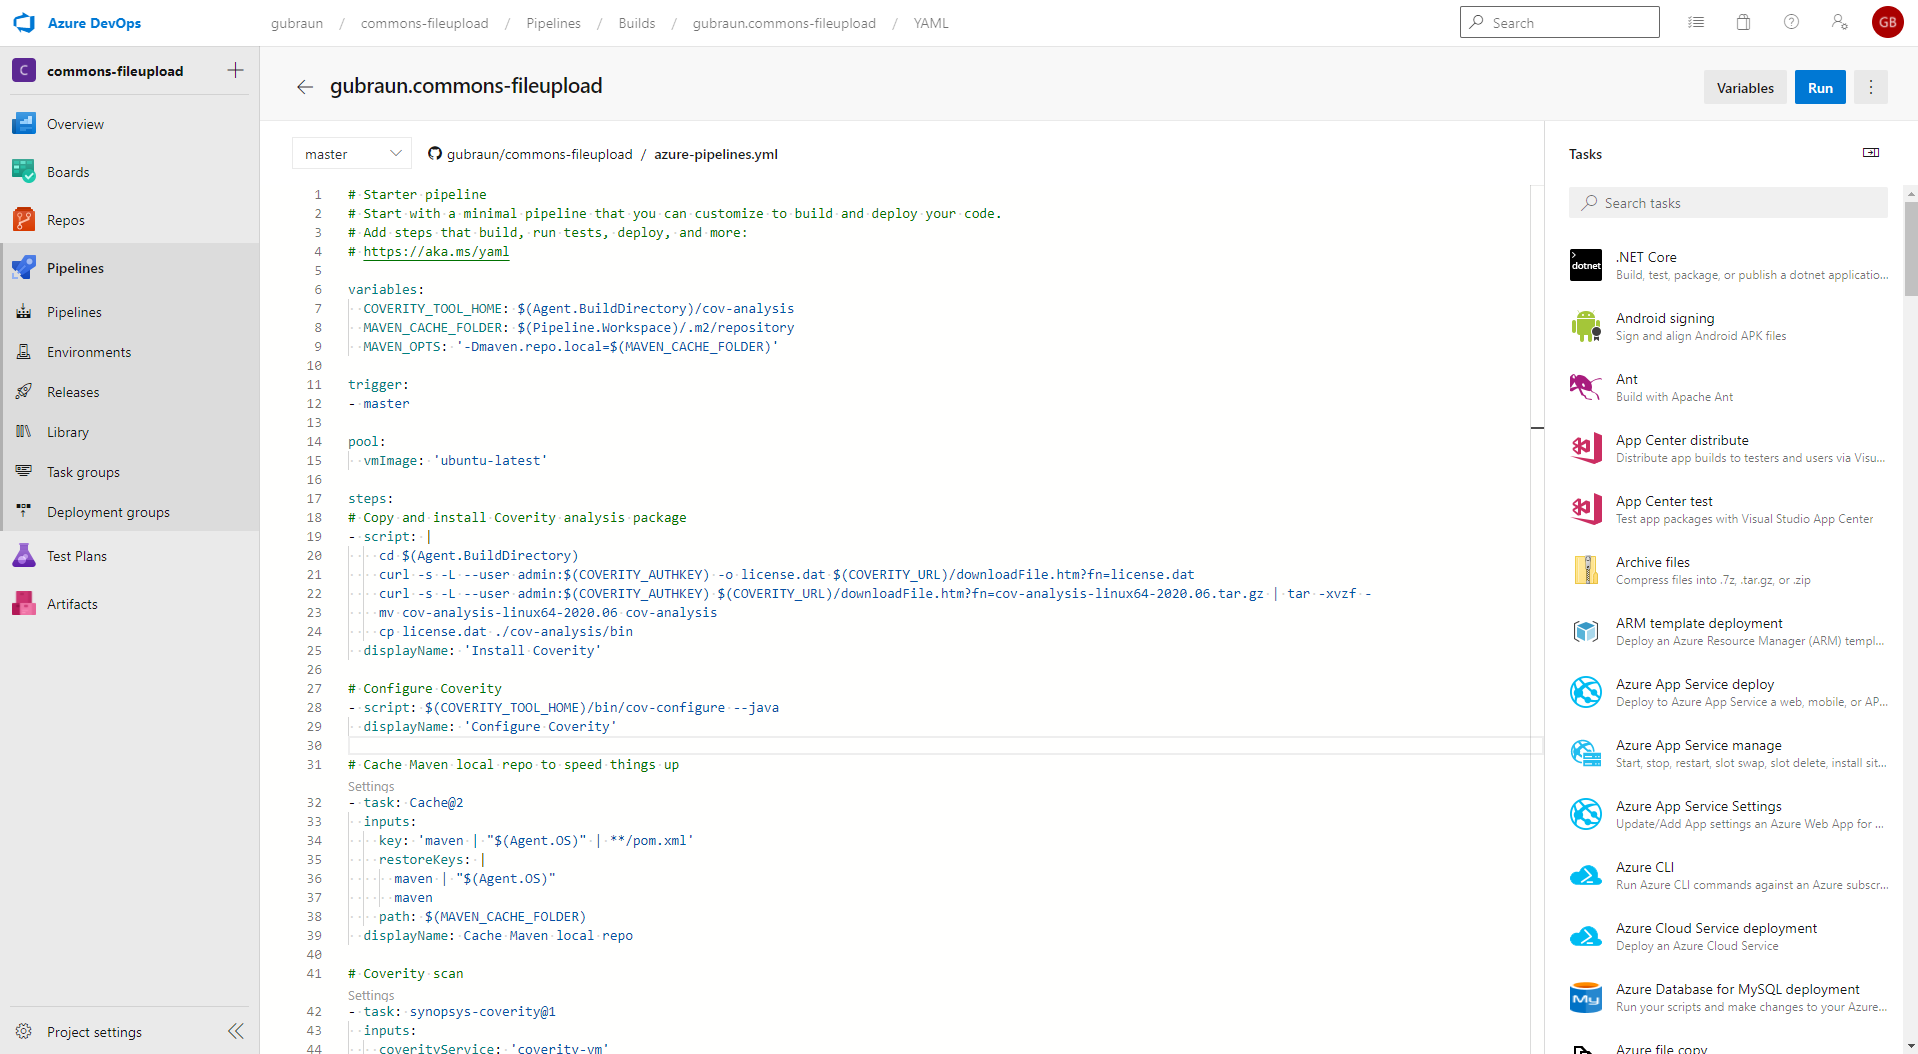The image size is (1918, 1054).
Task: Open Releases under Pipelines
Action: (x=130, y=392)
